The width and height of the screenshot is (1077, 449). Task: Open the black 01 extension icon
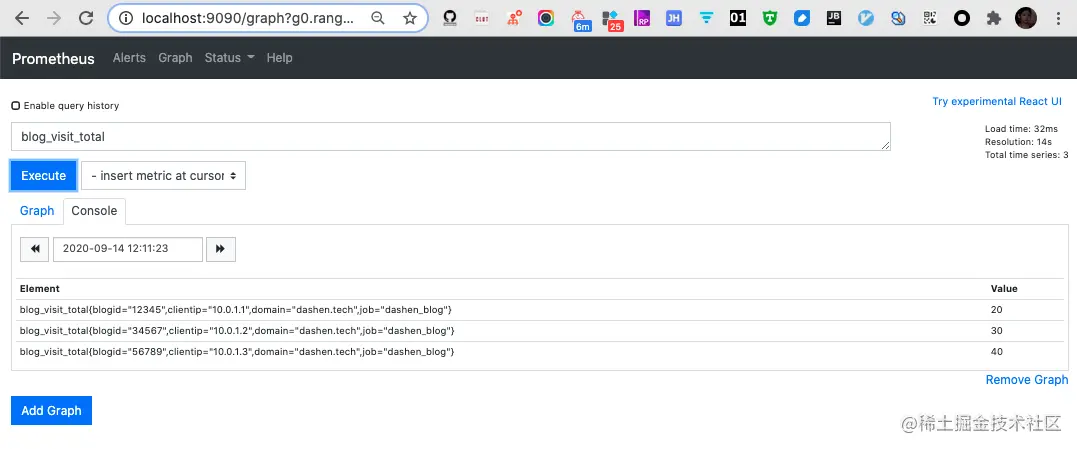(738, 19)
